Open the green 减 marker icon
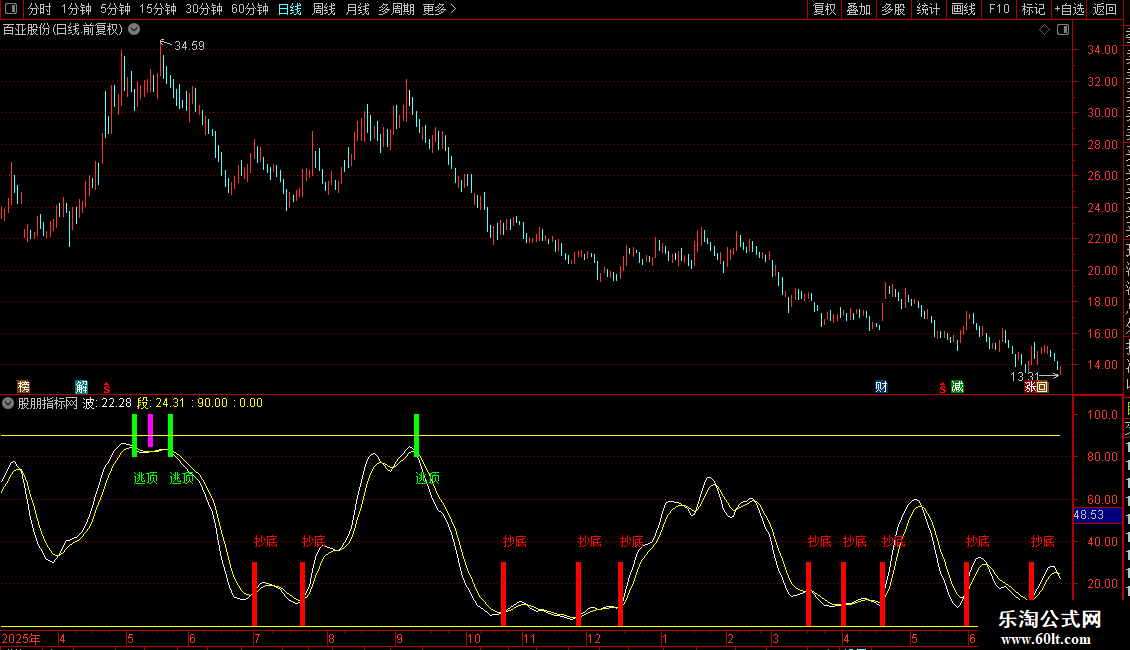Viewport: 1130px width, 650px height. coord(957,387)
